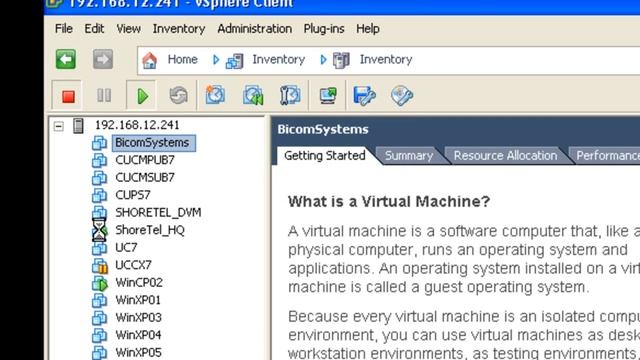640x360 pixels.
Task: Select WinXP03 virtual machine
Action: (x=138, y=318)
